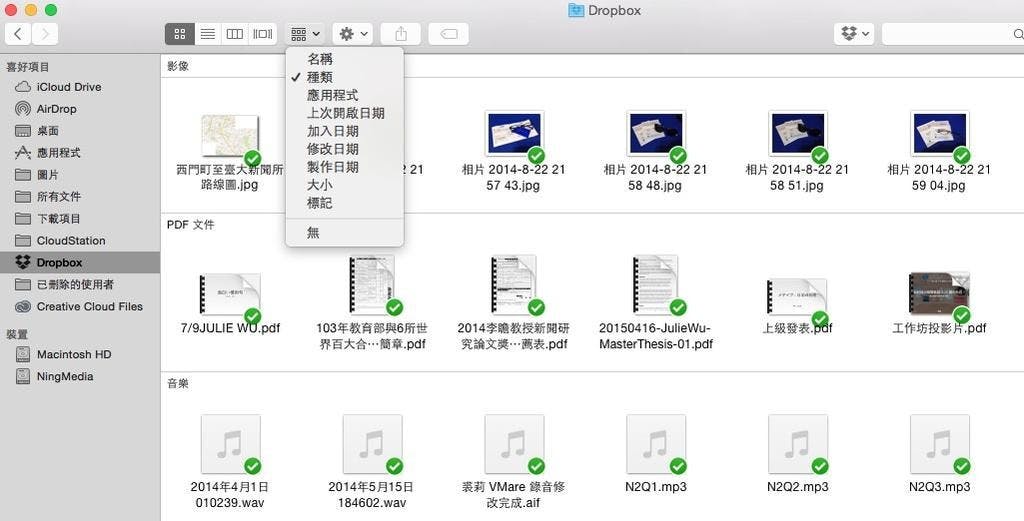Screen dimensions: 1024x521
Task: Open iCloud Drive in sidebar
Action: (80, 87)
